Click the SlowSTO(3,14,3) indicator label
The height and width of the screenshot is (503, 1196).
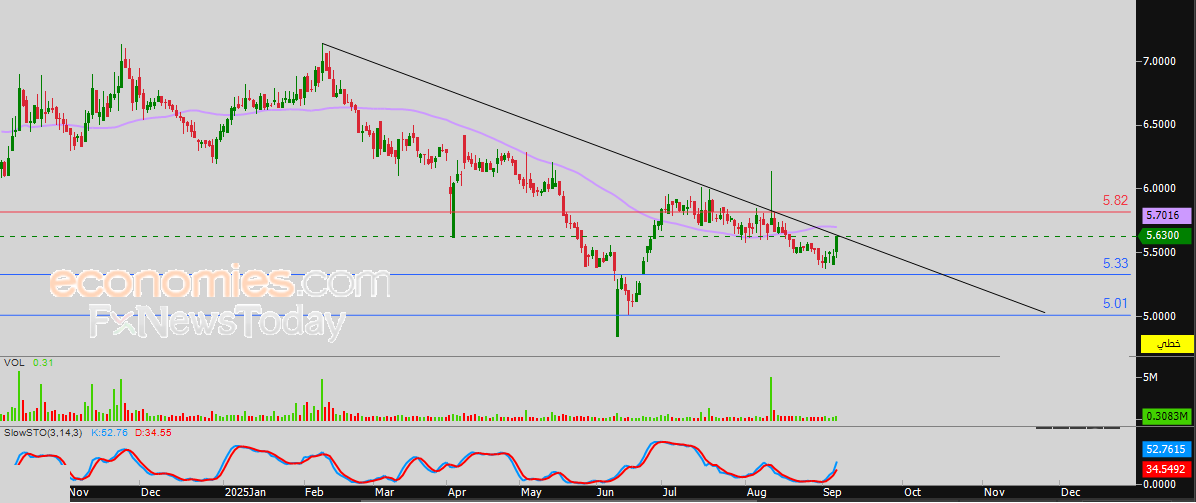click(x=44, y=433)
